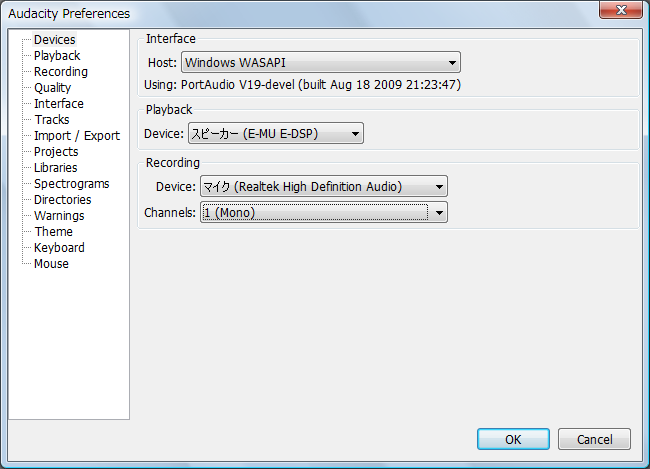Select the Quality category
This screenshot has height=469, width=650.
pyautogui.click(x=52, y=88)
